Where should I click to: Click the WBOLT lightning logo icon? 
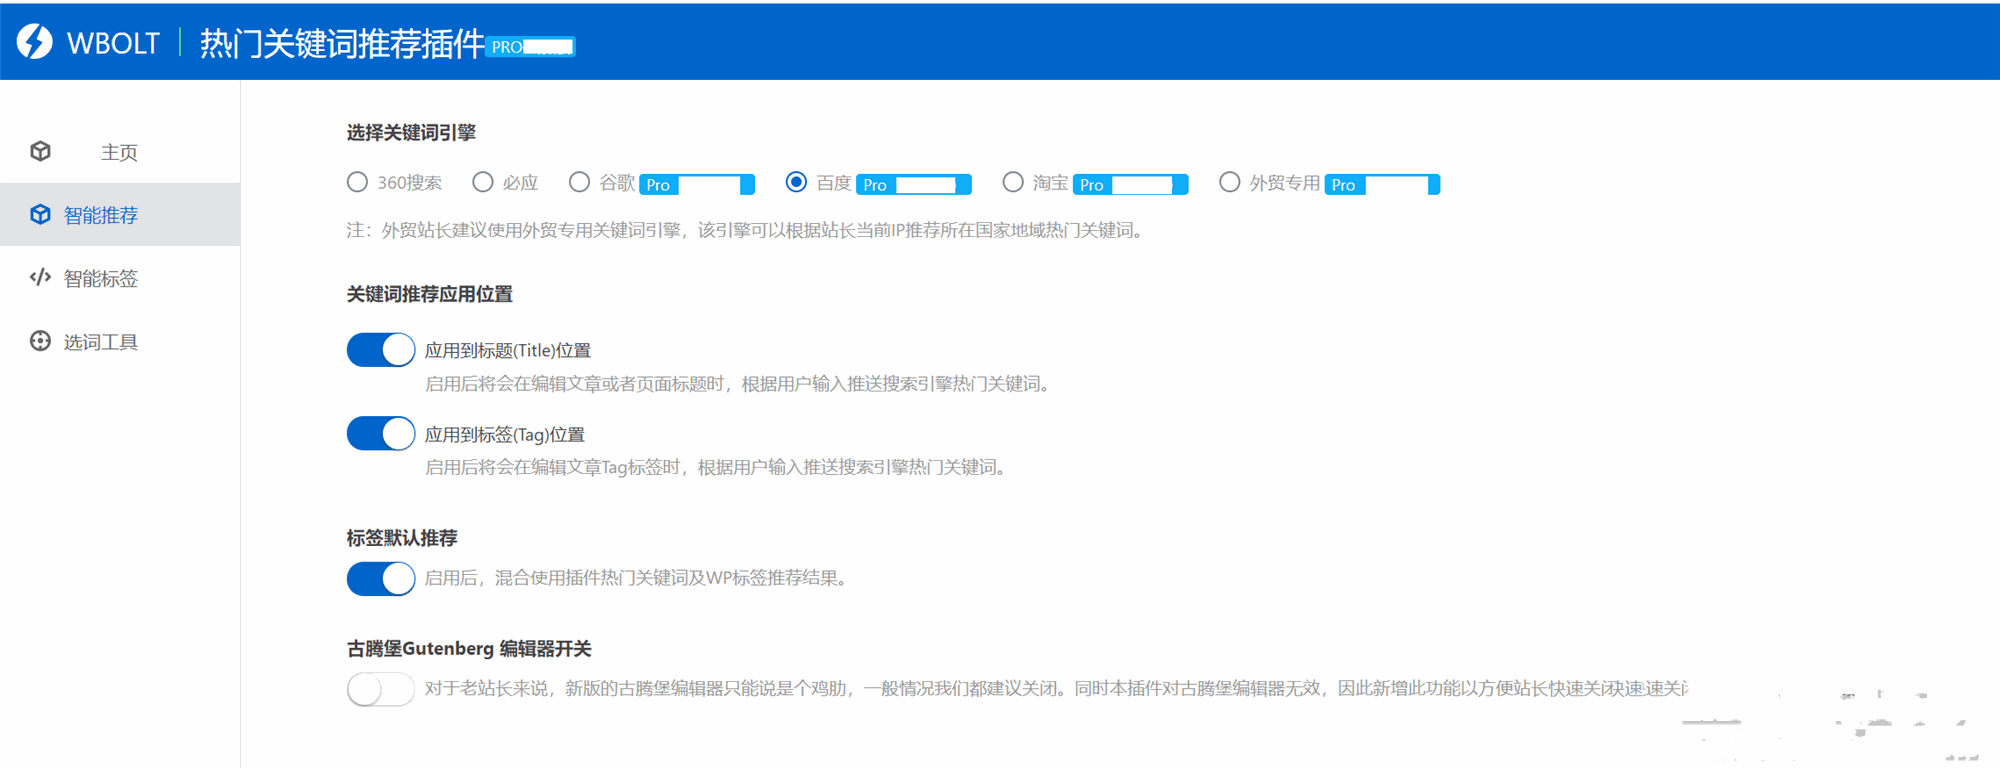35,42
